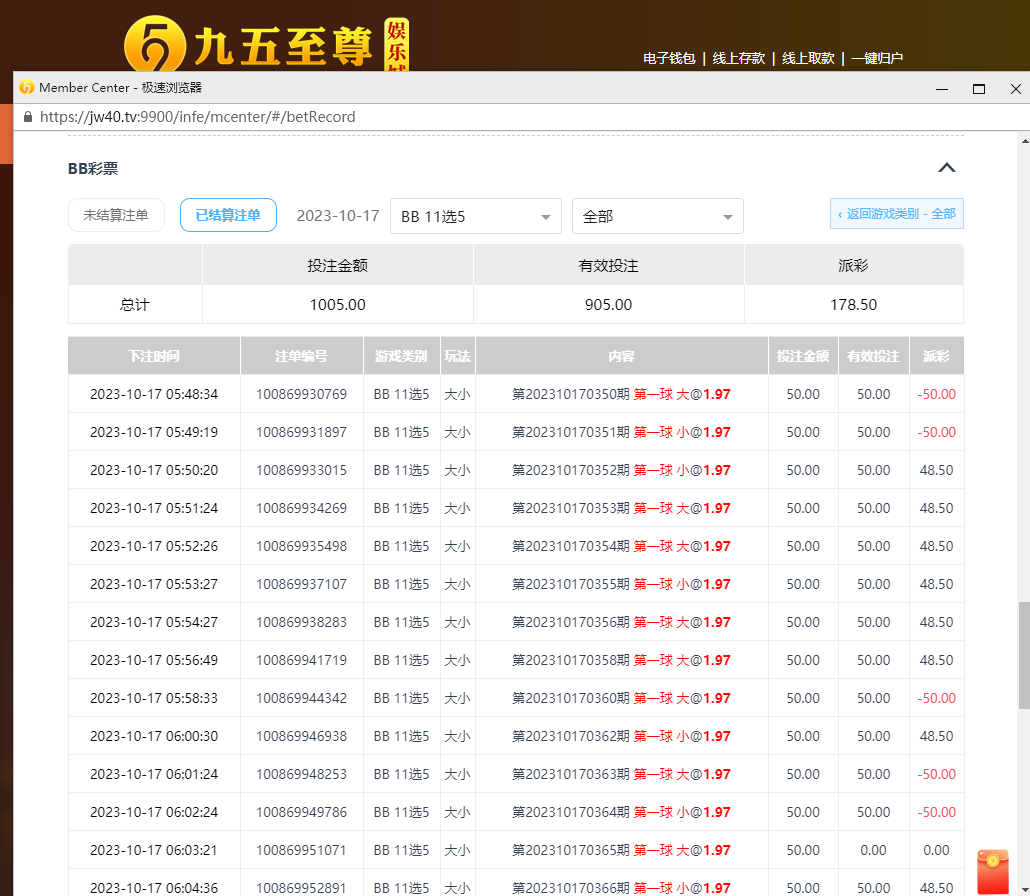Open the BB 11选5 game dropdown
1030x896 pixels.
(x=475, y=216)
